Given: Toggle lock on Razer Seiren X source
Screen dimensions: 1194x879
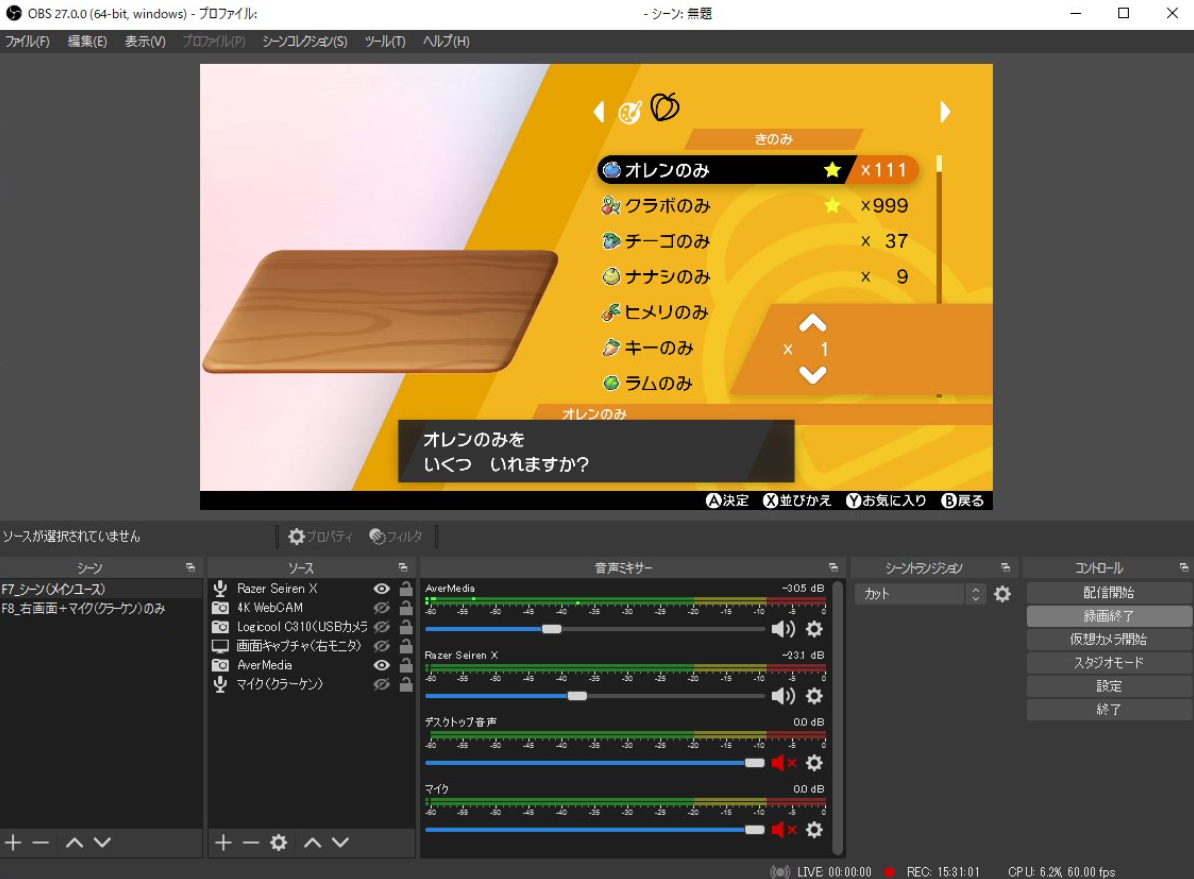Looking at the screenshot, I should [406, 589].
